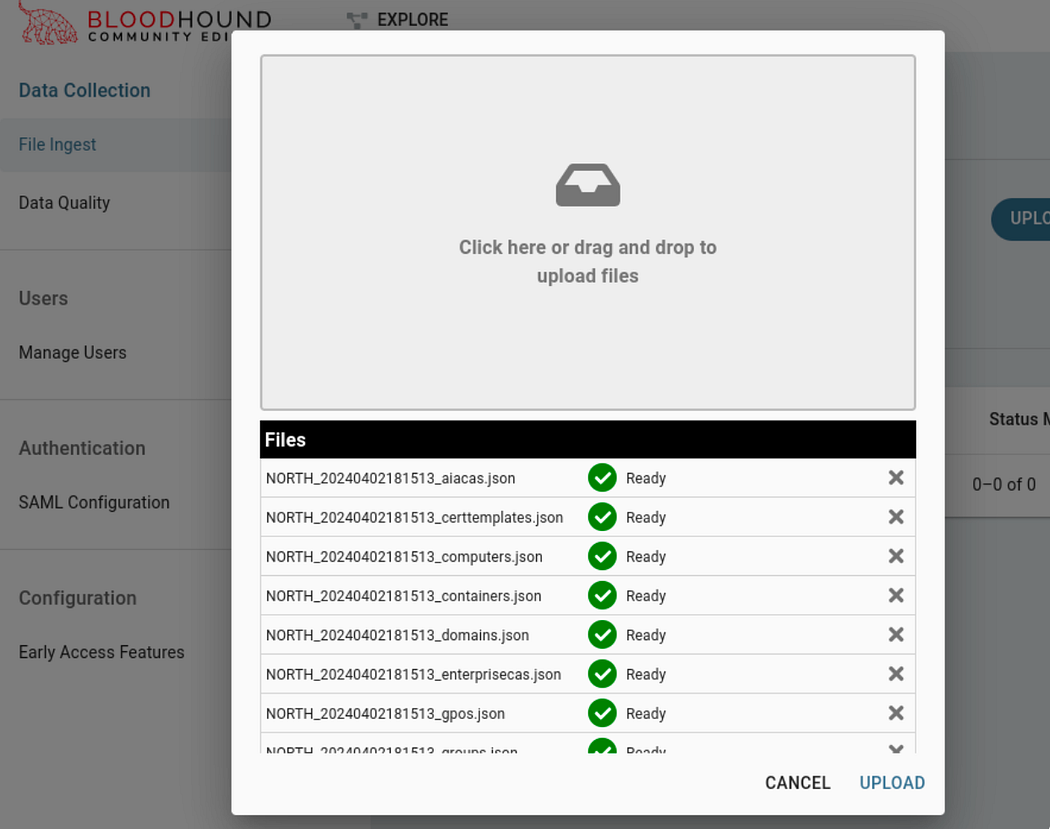The width and height of the screenshot is (1050, 829).
Task: Click CANCEL to close the dialog
Action: 798,783
